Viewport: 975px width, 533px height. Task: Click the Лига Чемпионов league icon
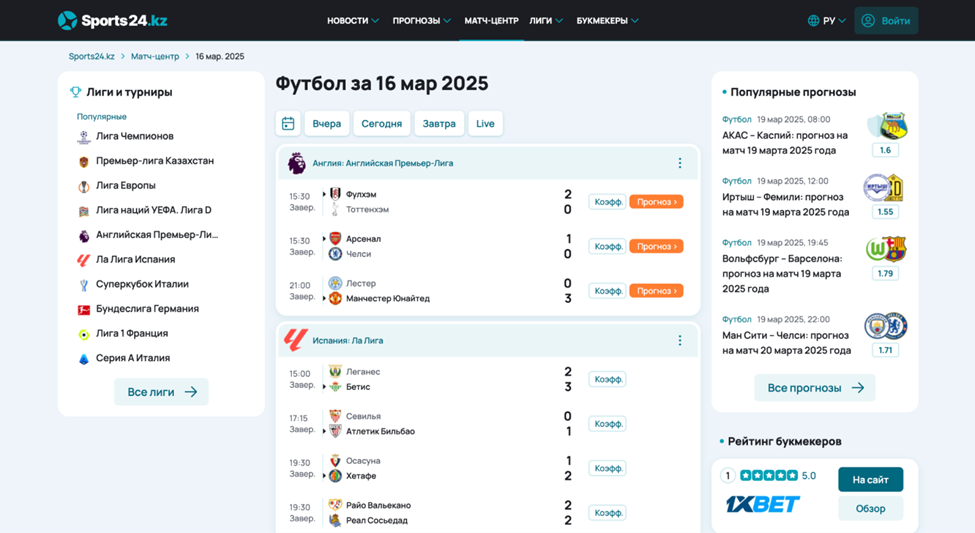coord(83,136)
